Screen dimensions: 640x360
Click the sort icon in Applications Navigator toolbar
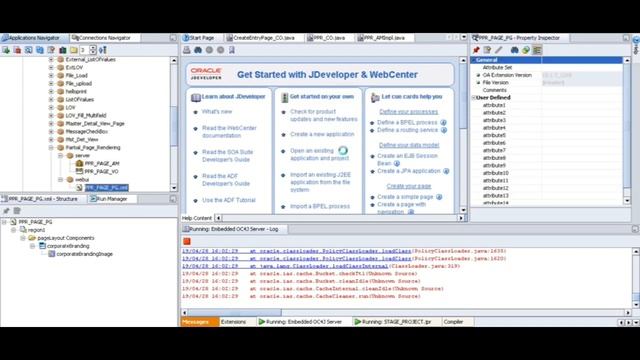coord(103,50)
